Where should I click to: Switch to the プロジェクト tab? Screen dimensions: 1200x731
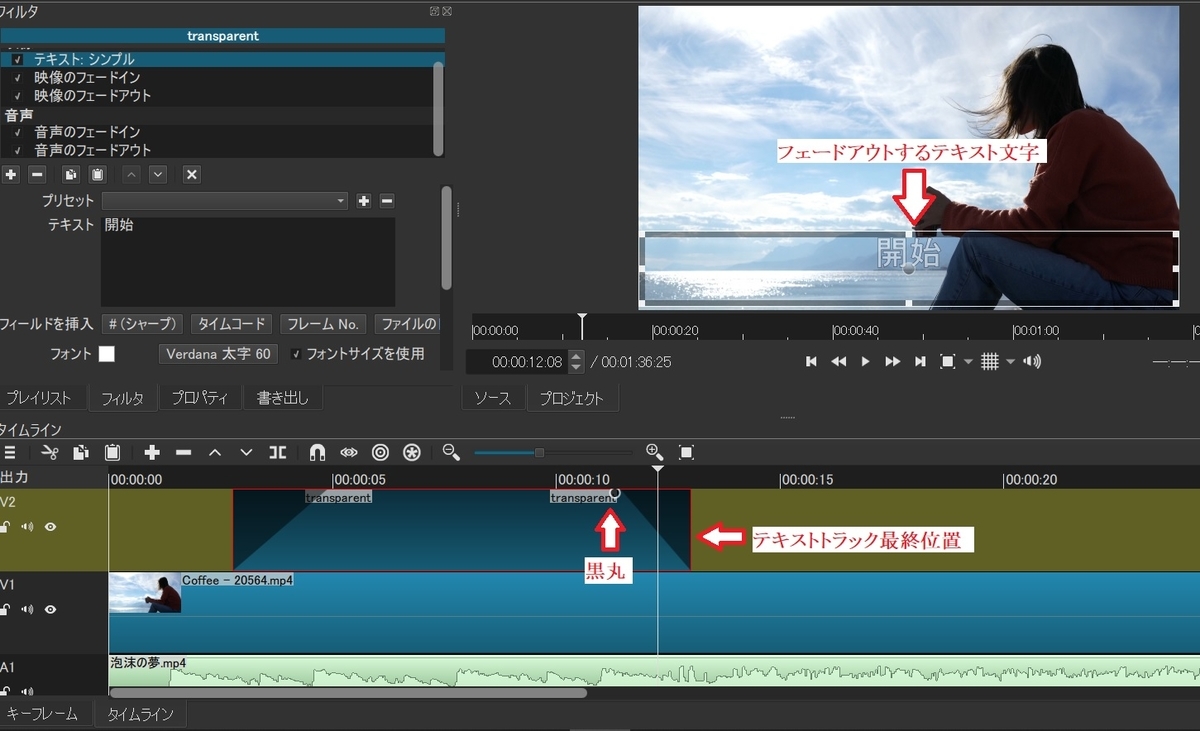pyautogui.click(x=572, y=398)
